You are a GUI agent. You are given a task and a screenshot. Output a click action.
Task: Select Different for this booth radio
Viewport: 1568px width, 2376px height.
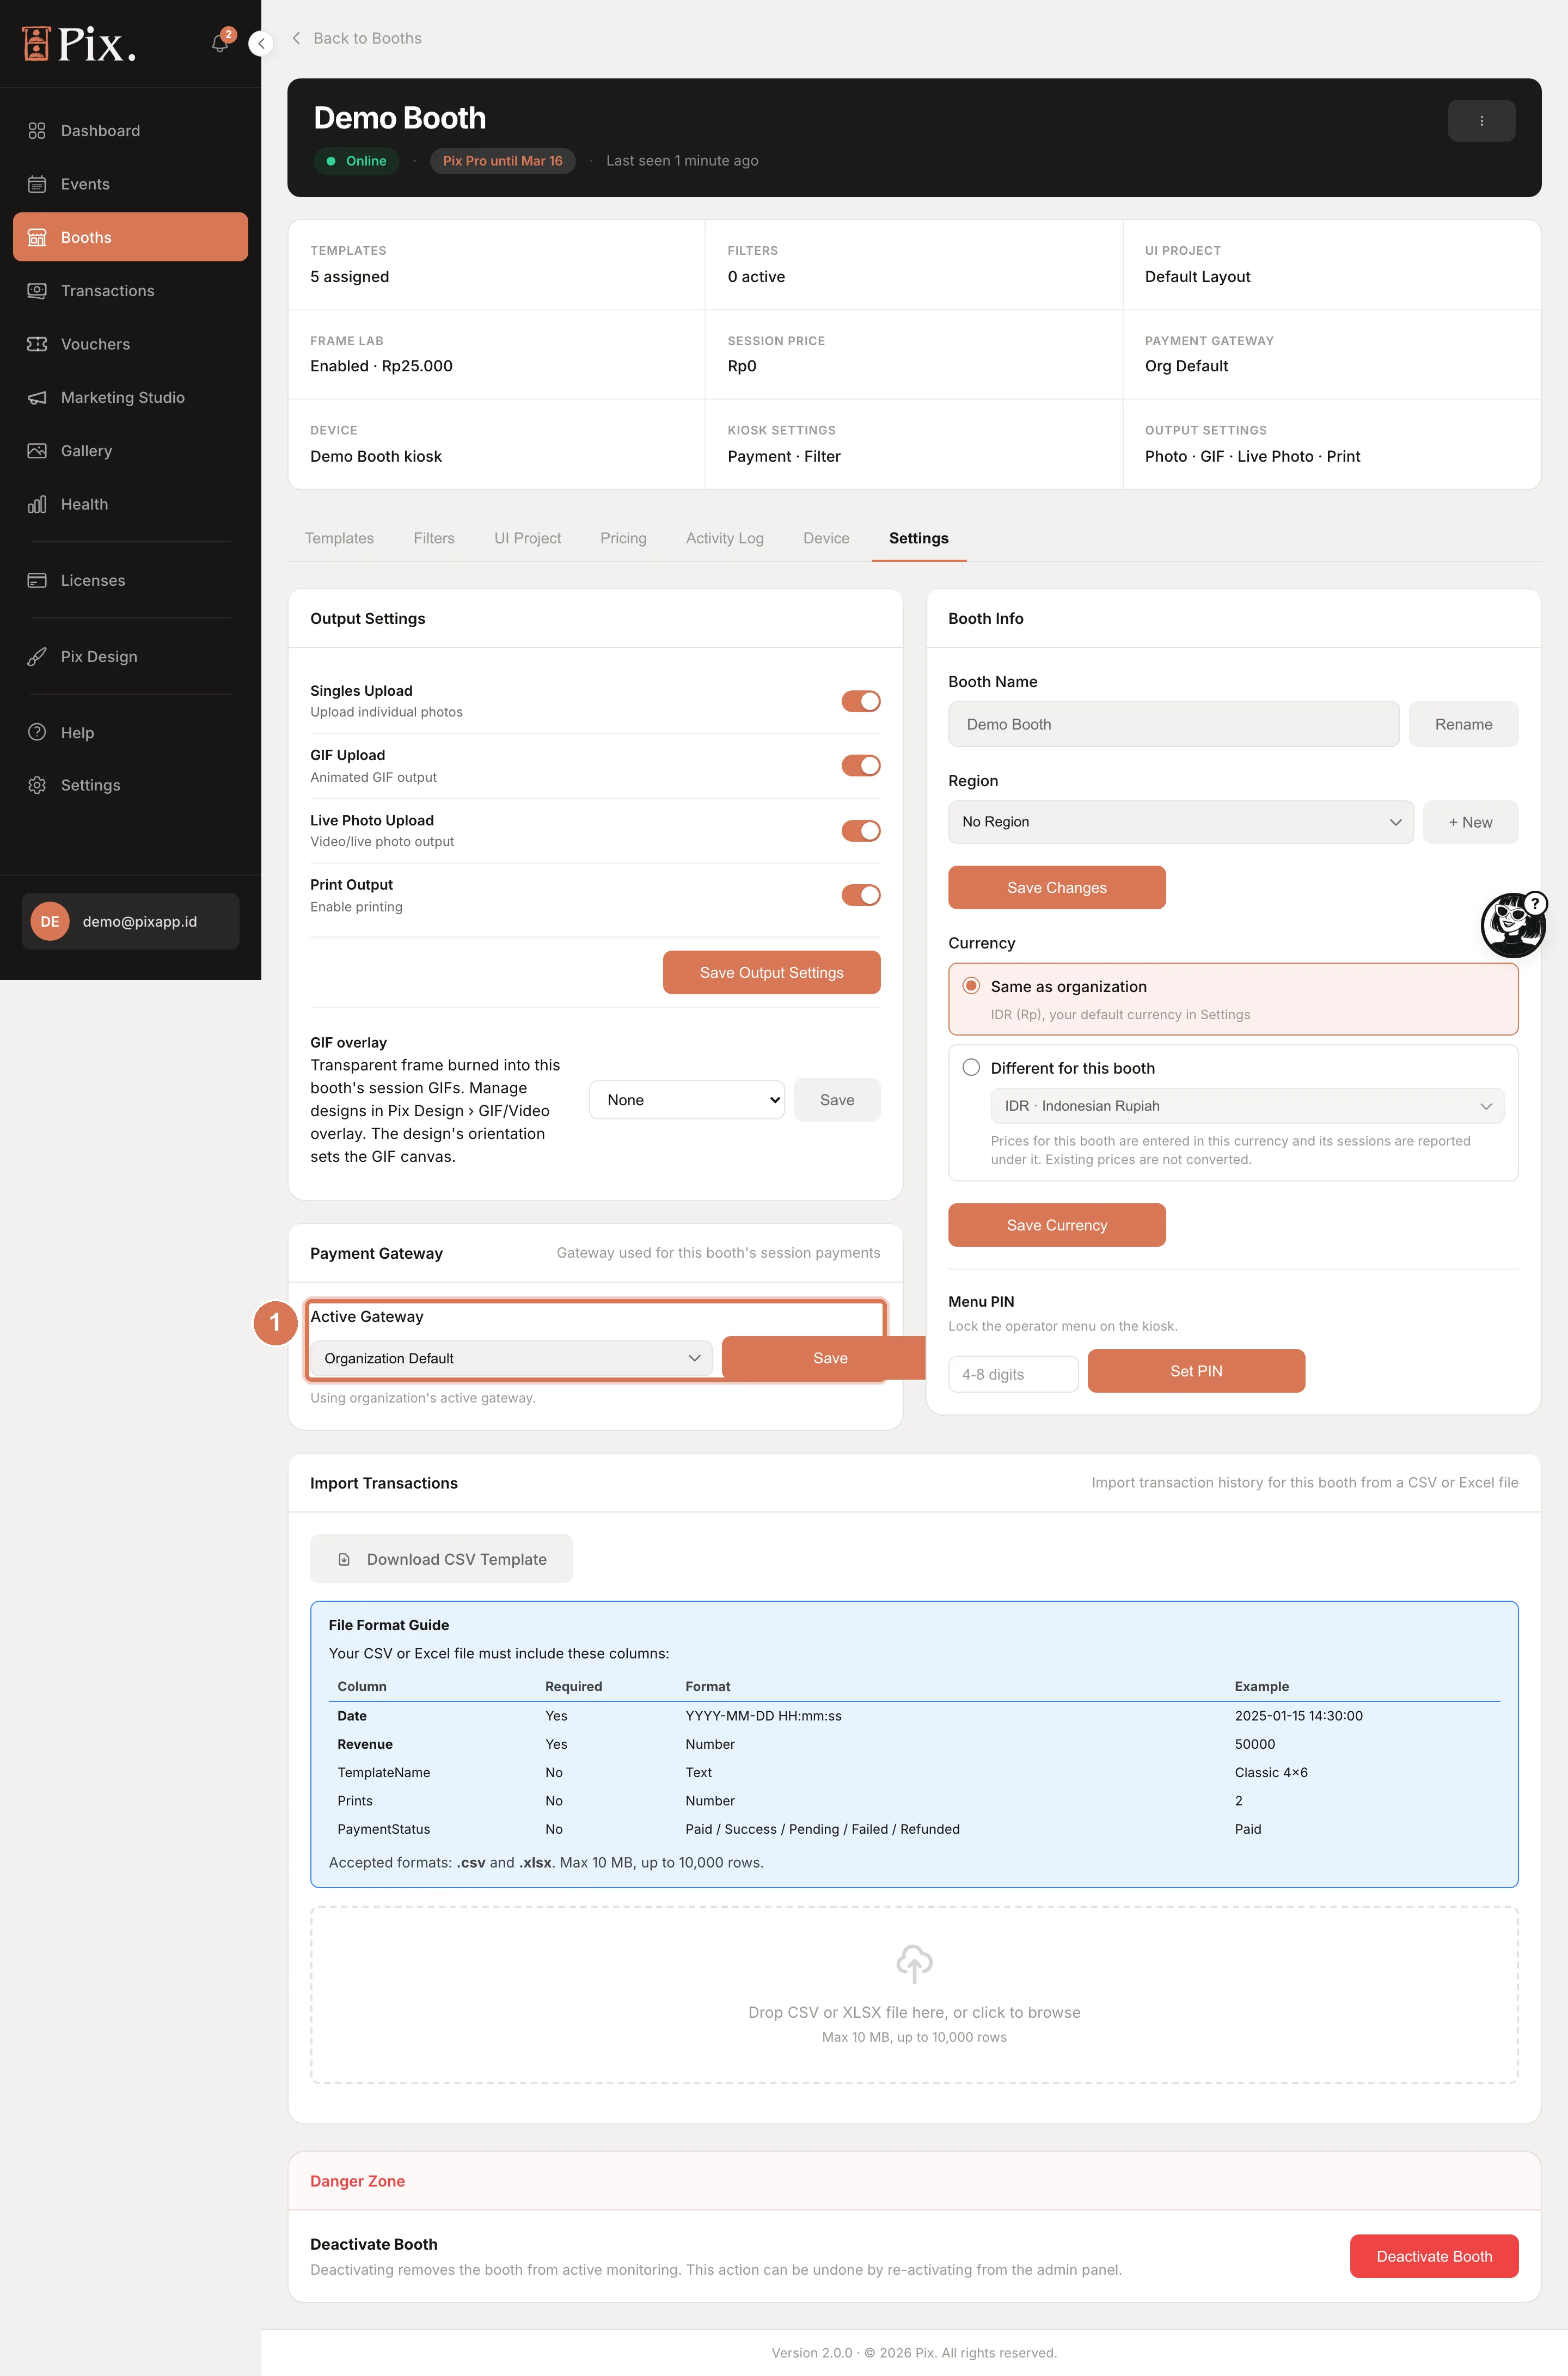click(x=971, y=1067)
